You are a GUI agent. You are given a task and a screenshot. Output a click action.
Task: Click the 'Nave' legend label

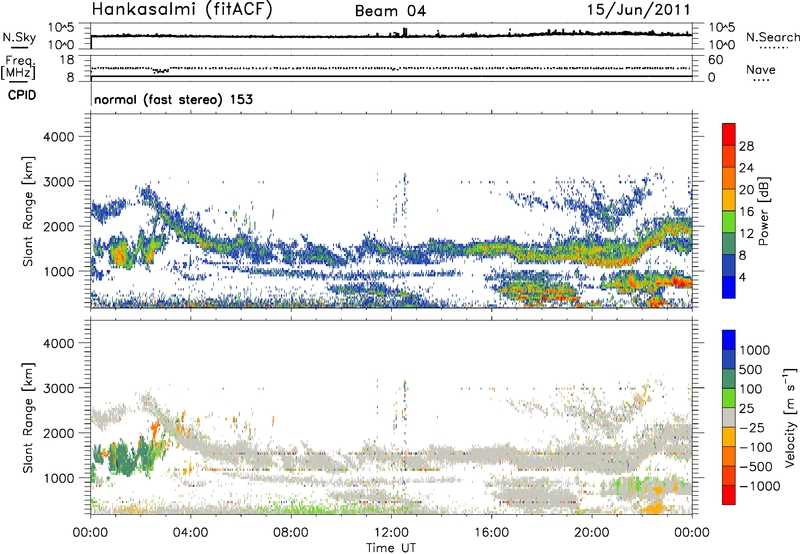[x=761, y=69]
